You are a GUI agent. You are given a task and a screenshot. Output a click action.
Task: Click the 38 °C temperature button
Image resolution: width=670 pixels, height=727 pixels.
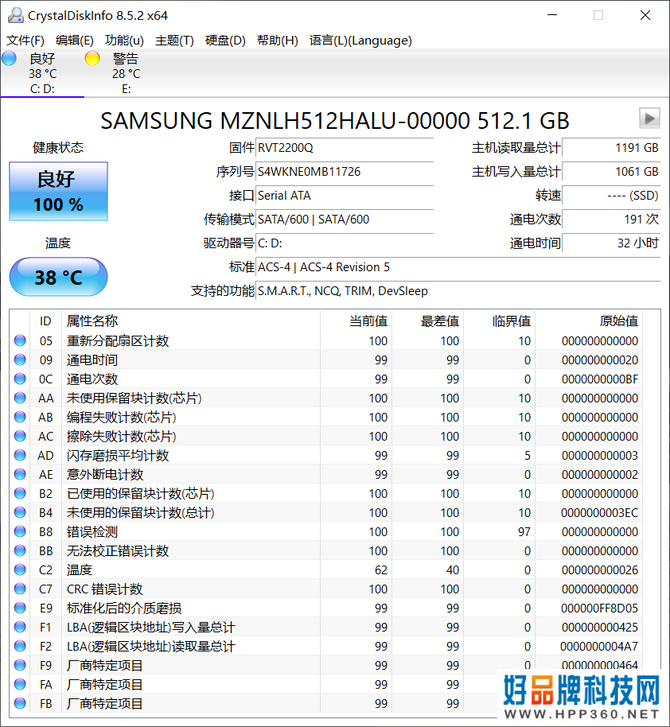58,277
